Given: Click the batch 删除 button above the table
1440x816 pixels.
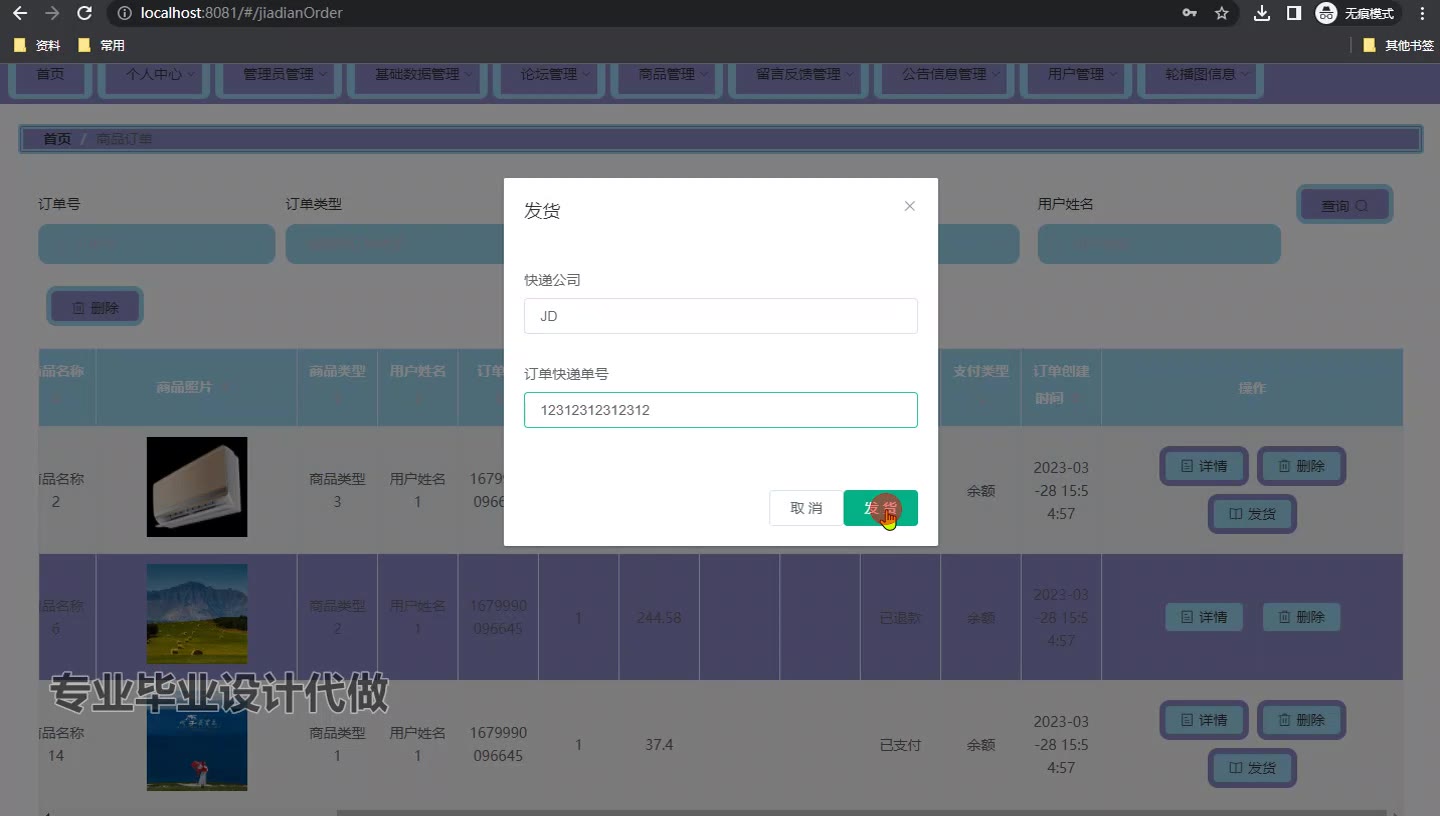Looking at the screenshot, I should pyautogui.click(x=95, y=307).
